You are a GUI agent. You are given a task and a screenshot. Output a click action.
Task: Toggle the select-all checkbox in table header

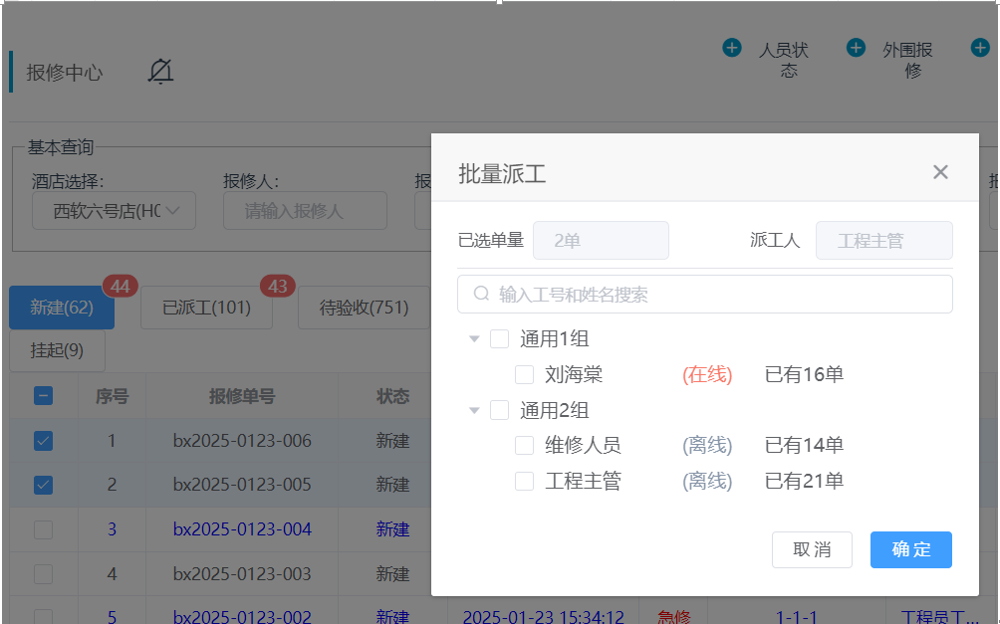[x=44, y=396]
